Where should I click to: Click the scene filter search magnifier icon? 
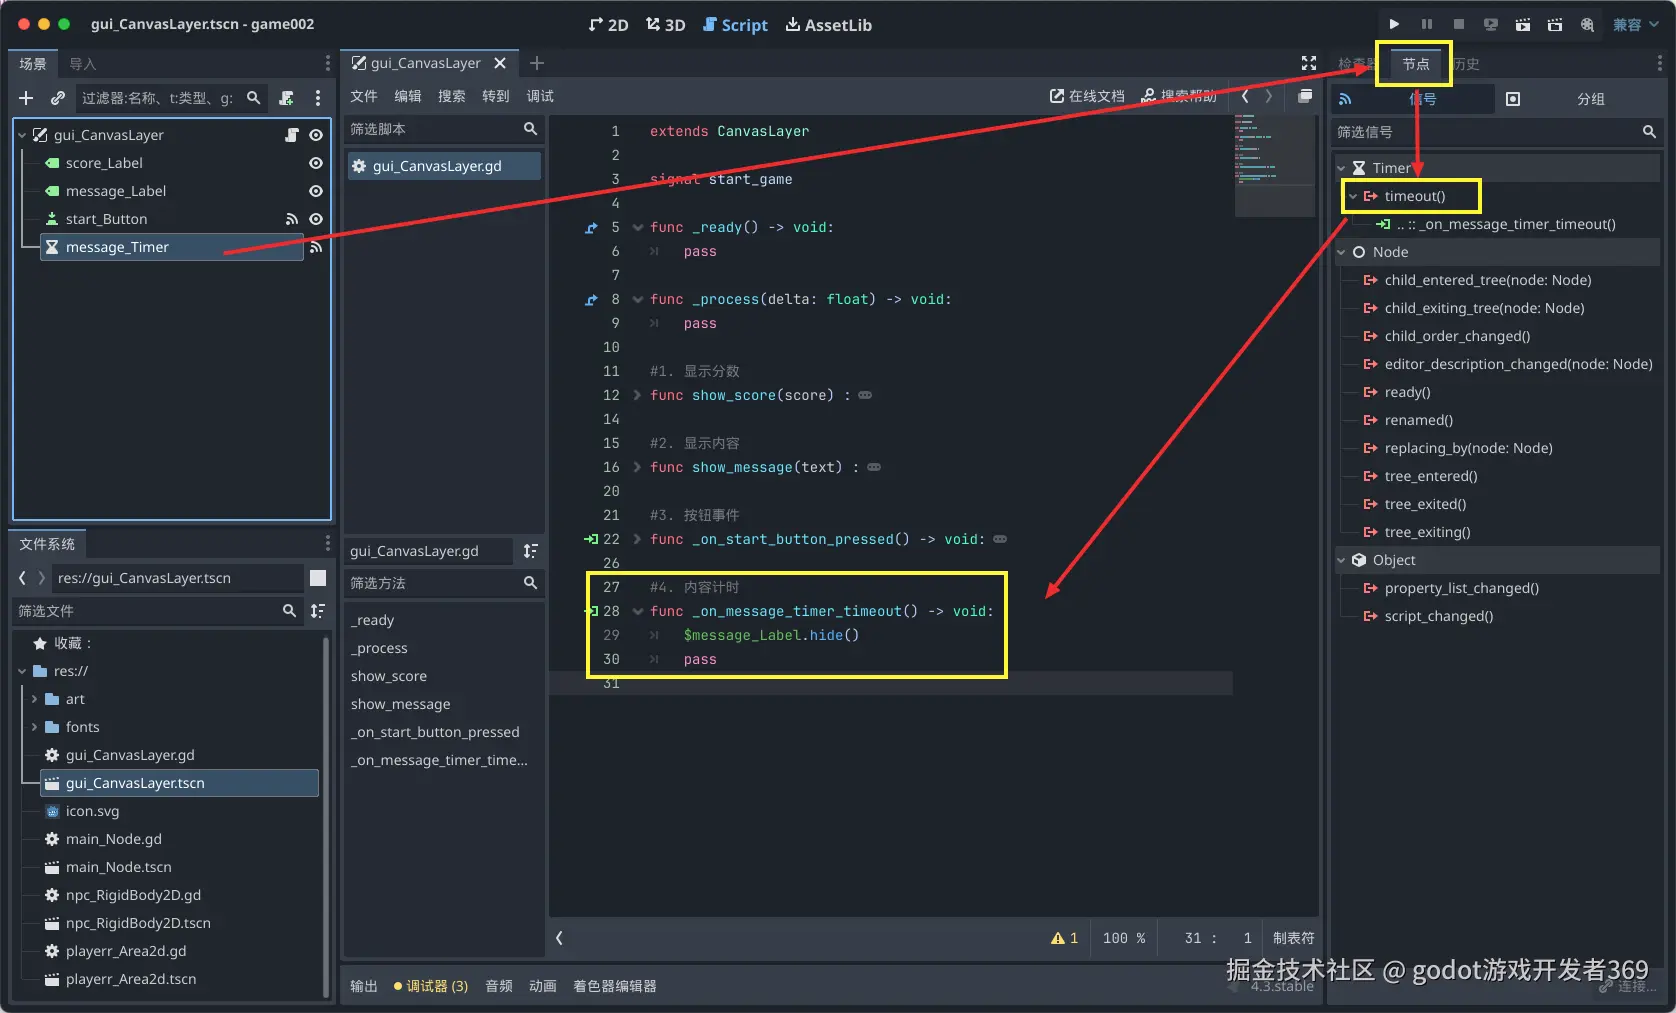point(254,98)
